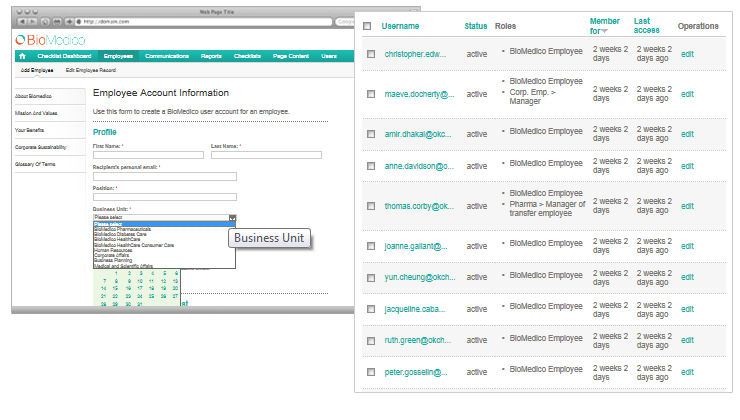
Task: Tick checkbox for yun.cheung row
Action: pos(371,278)
